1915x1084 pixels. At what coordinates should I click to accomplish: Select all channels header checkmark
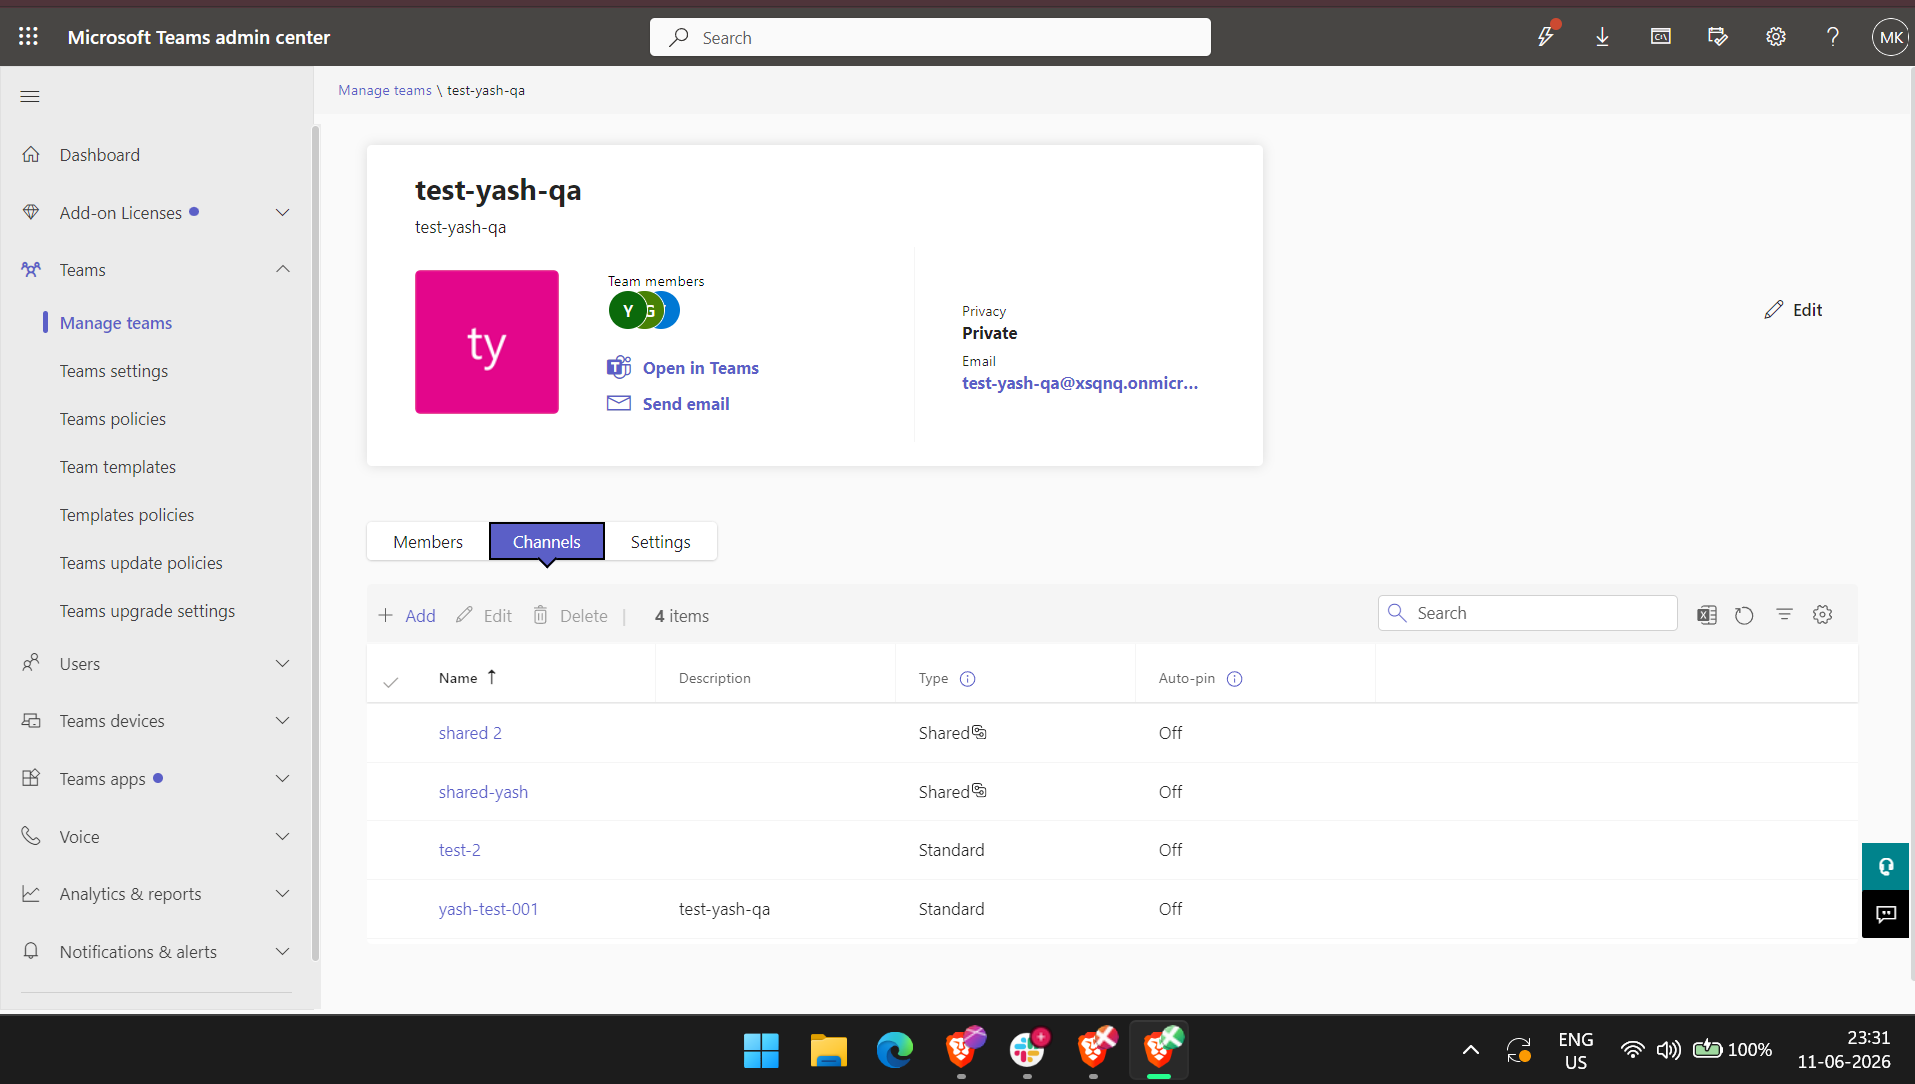click(x=391, y=681)
